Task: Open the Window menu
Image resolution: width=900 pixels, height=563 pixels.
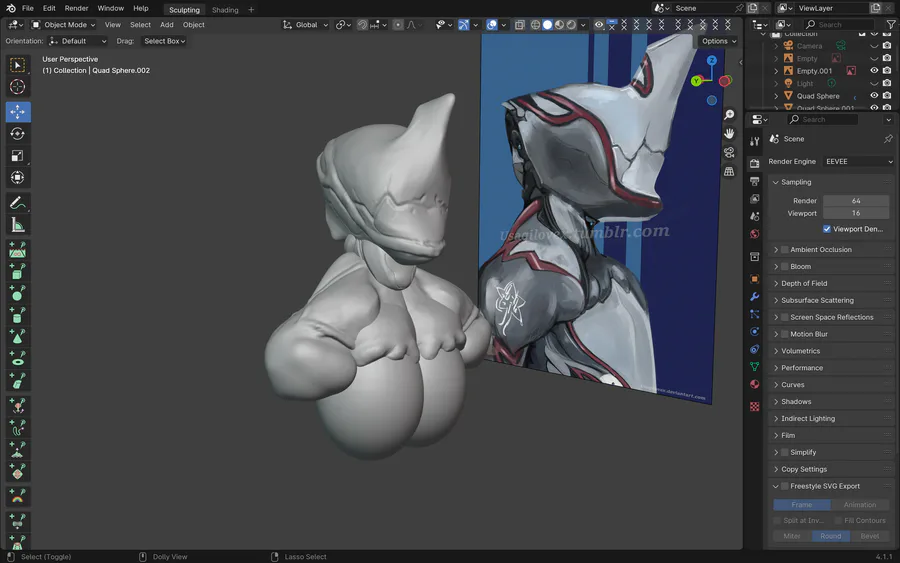Action: pos(110,8)
